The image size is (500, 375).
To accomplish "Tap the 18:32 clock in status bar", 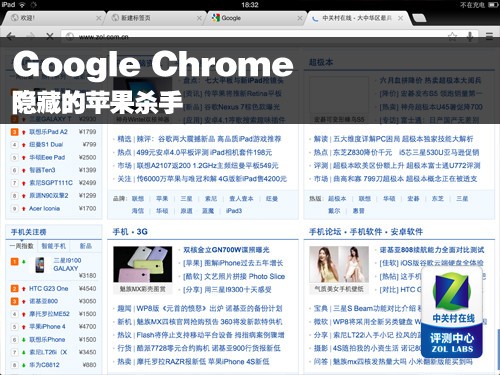I will (250, 5).
